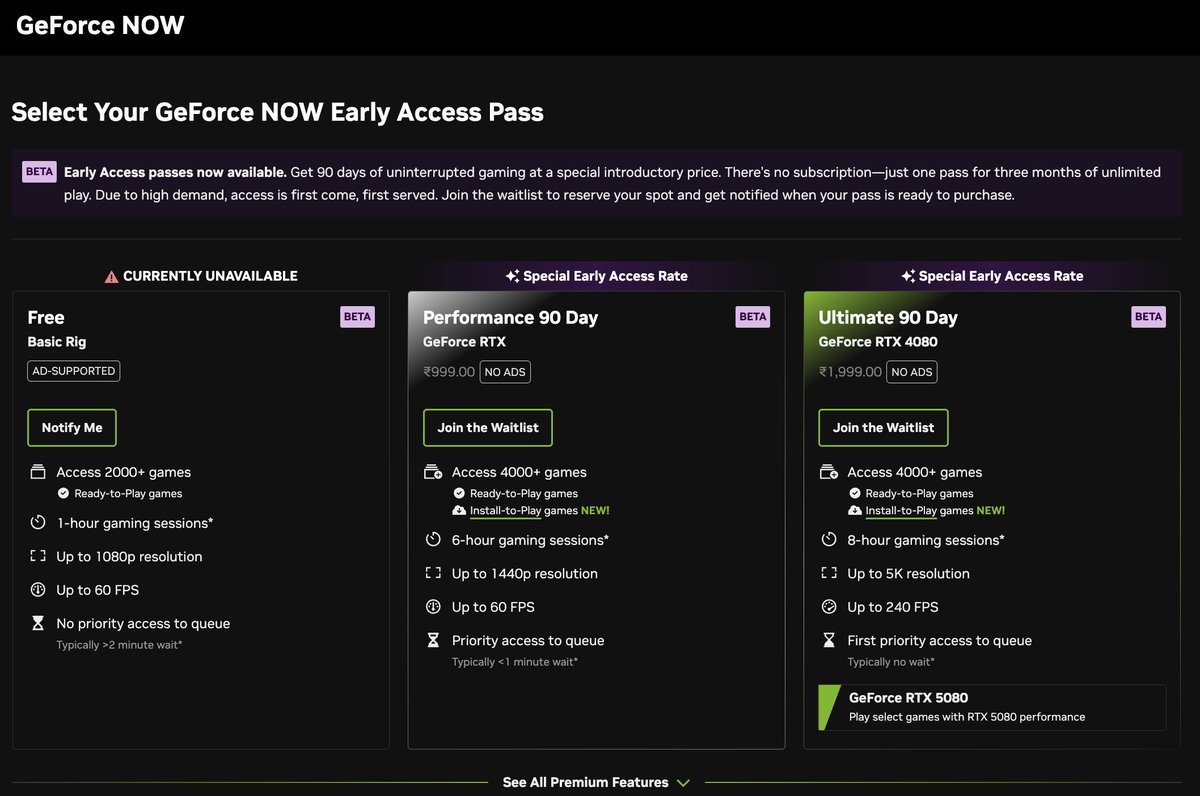1200x796 pixels.
Task: Click the Notify Me button
Action: [72, 428]
